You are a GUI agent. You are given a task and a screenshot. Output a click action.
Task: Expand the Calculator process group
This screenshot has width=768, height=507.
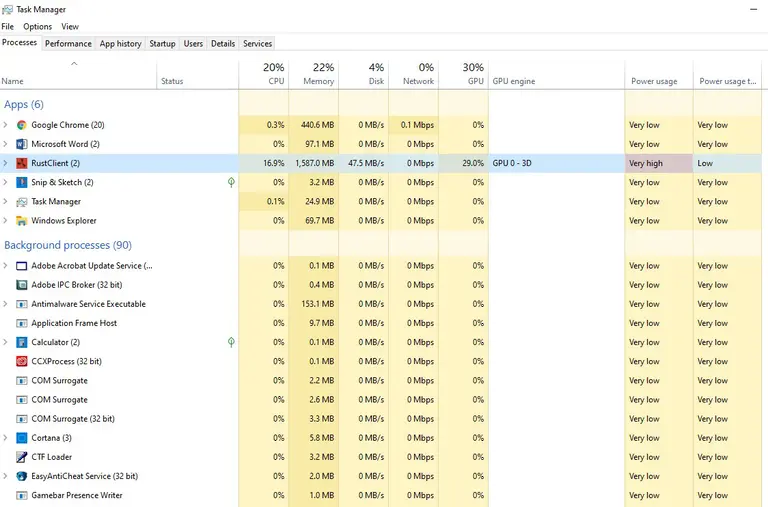5,342
